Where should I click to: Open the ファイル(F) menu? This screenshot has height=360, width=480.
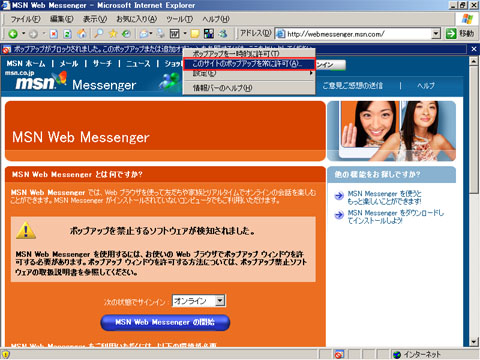click(x=26, y=19)
